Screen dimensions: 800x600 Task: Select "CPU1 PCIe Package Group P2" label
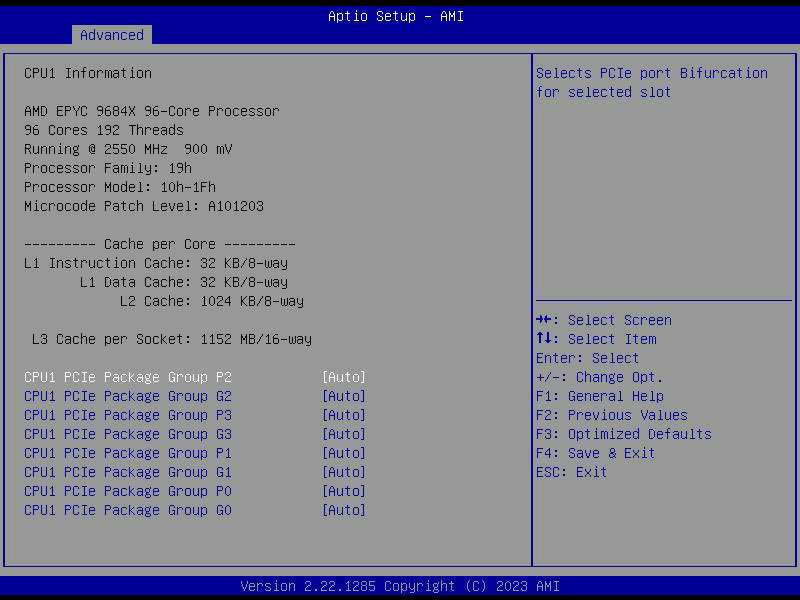pos(128,377)
